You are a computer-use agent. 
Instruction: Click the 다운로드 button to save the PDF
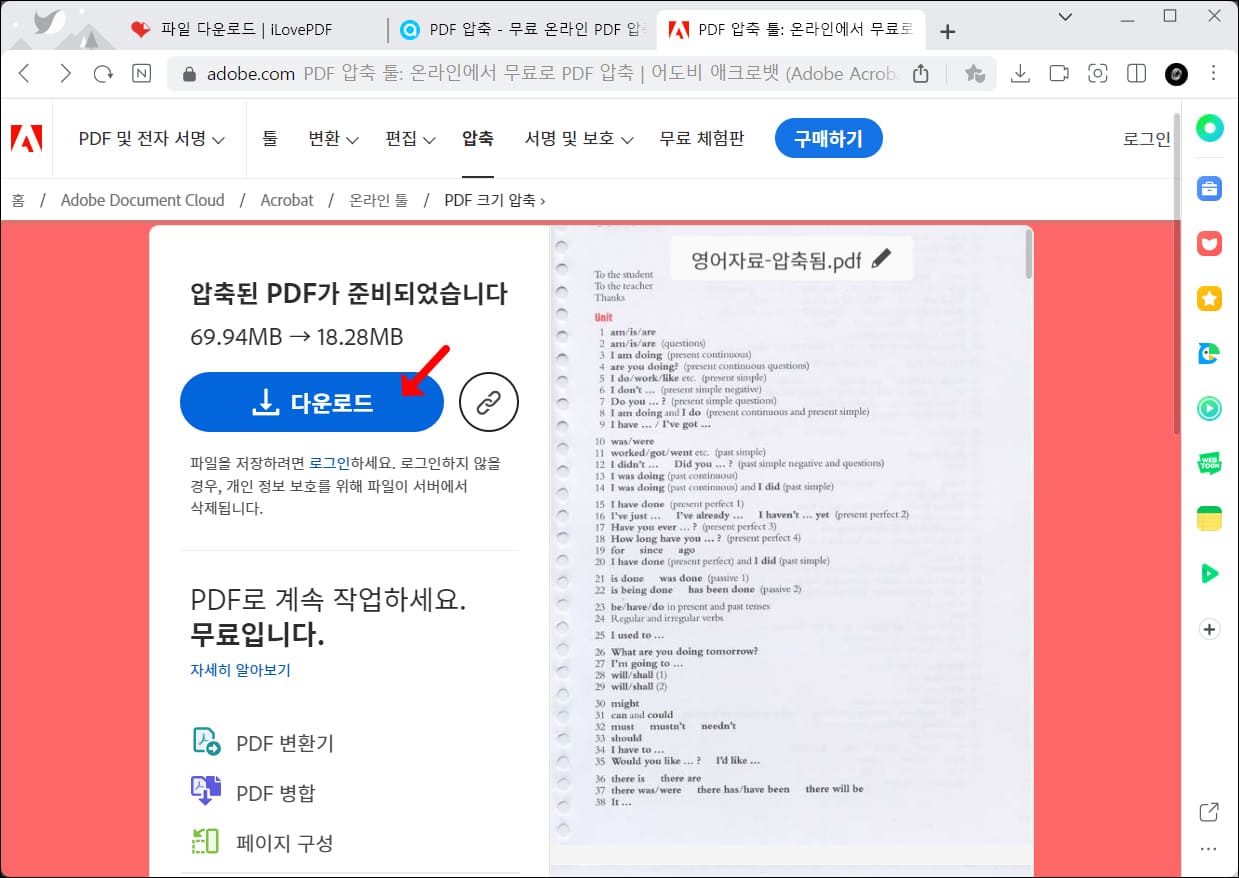coord(311,401)
